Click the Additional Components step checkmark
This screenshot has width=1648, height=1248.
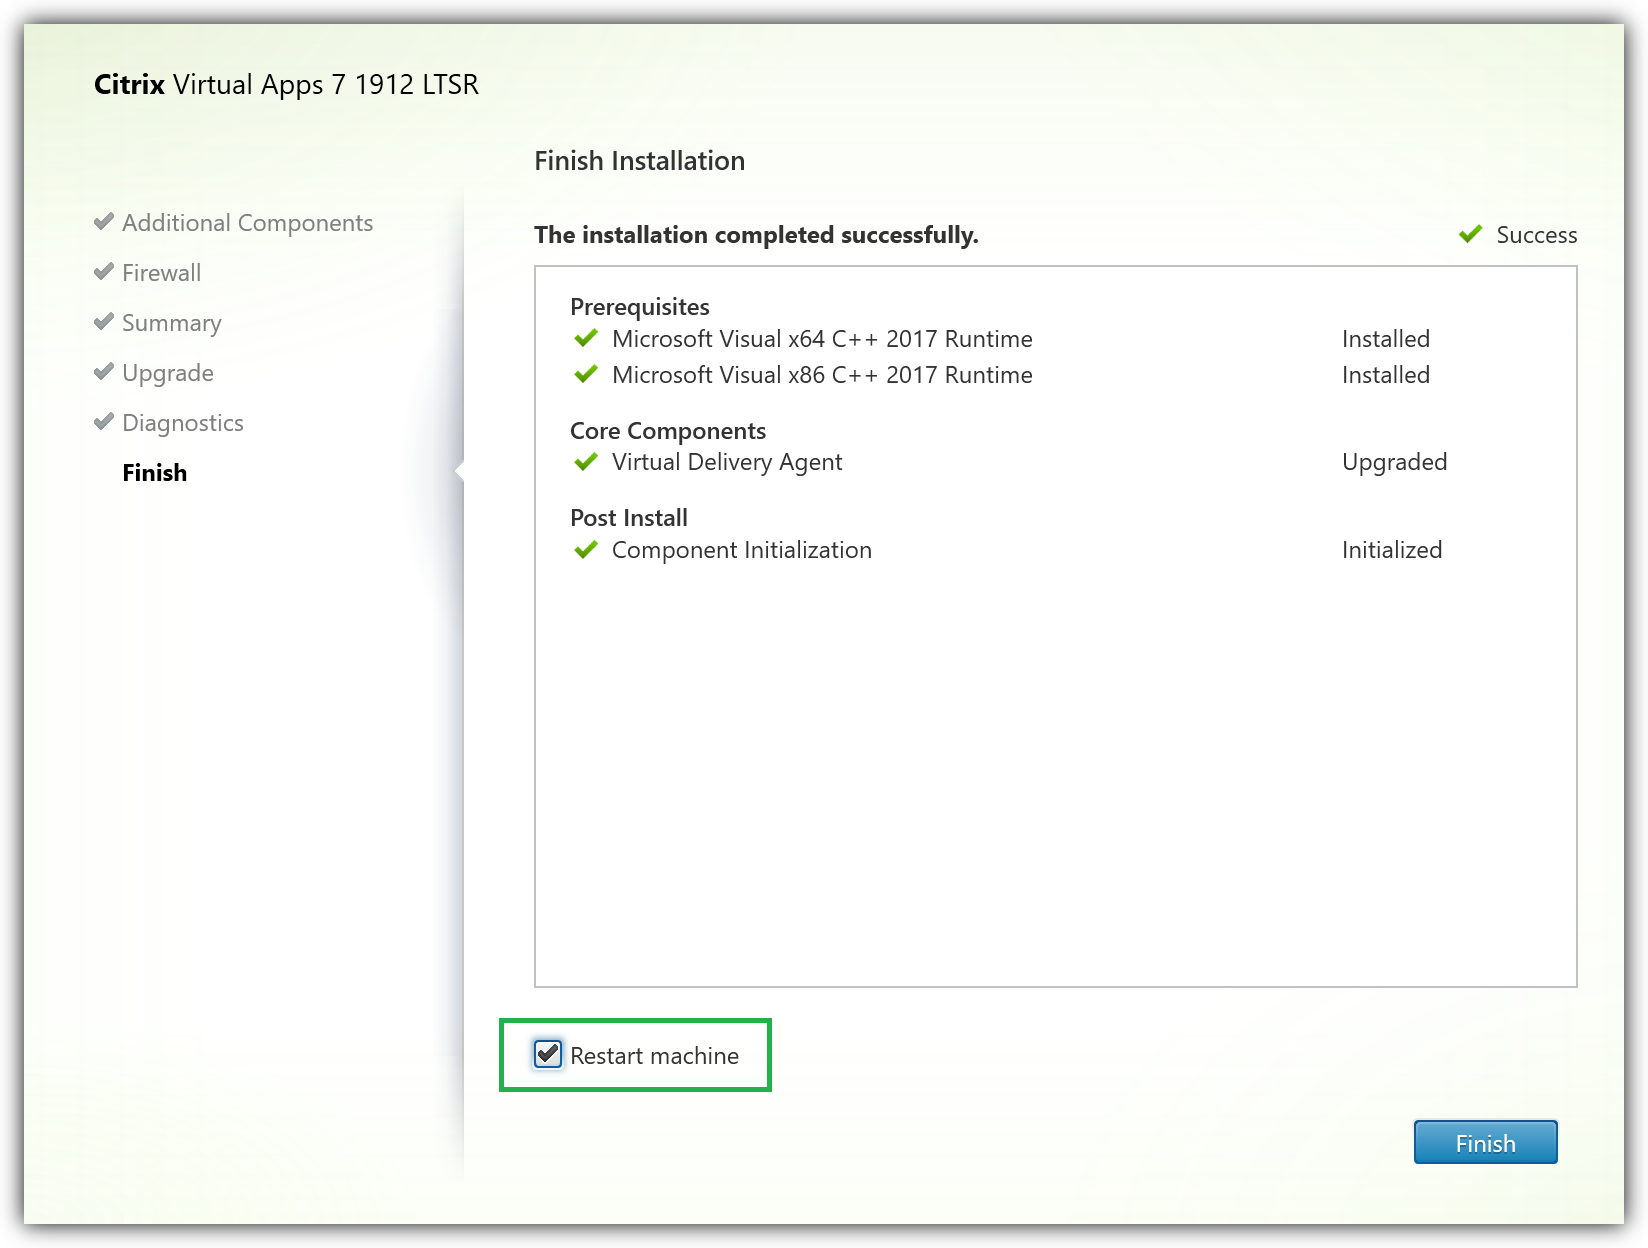coord(104,222)
